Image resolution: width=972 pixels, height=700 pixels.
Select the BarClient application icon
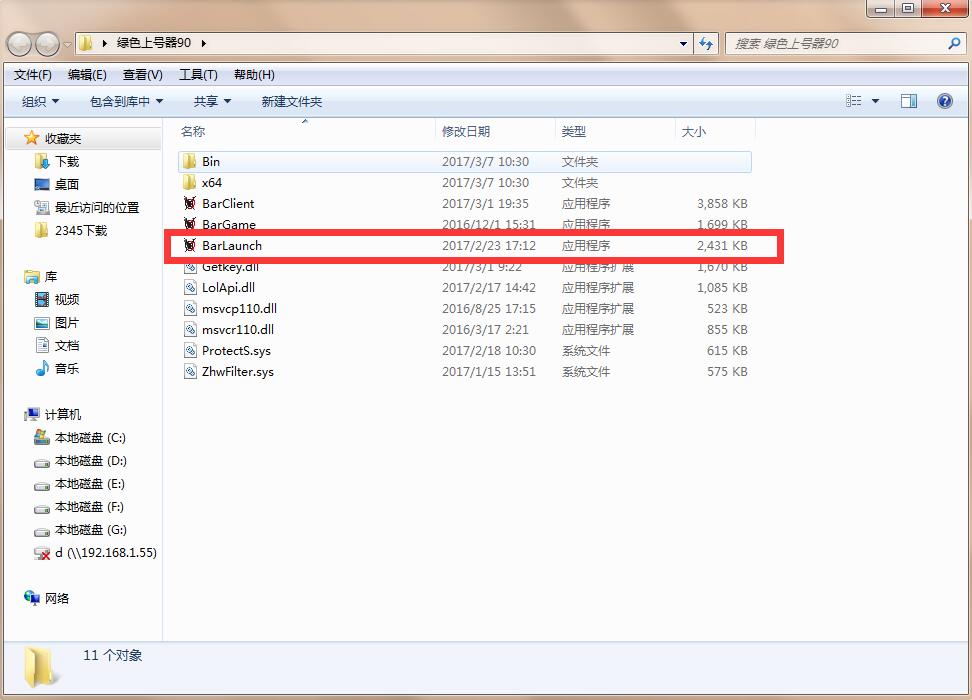(190, 203)
